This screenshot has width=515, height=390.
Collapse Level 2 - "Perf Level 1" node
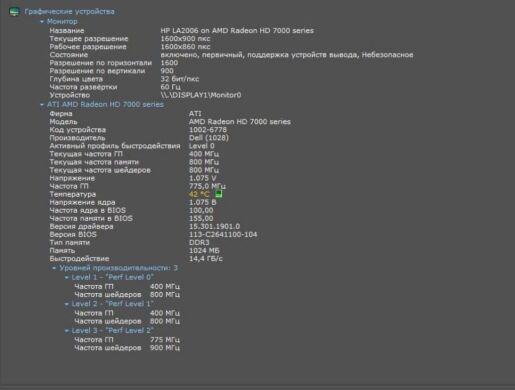pos(67,304)
